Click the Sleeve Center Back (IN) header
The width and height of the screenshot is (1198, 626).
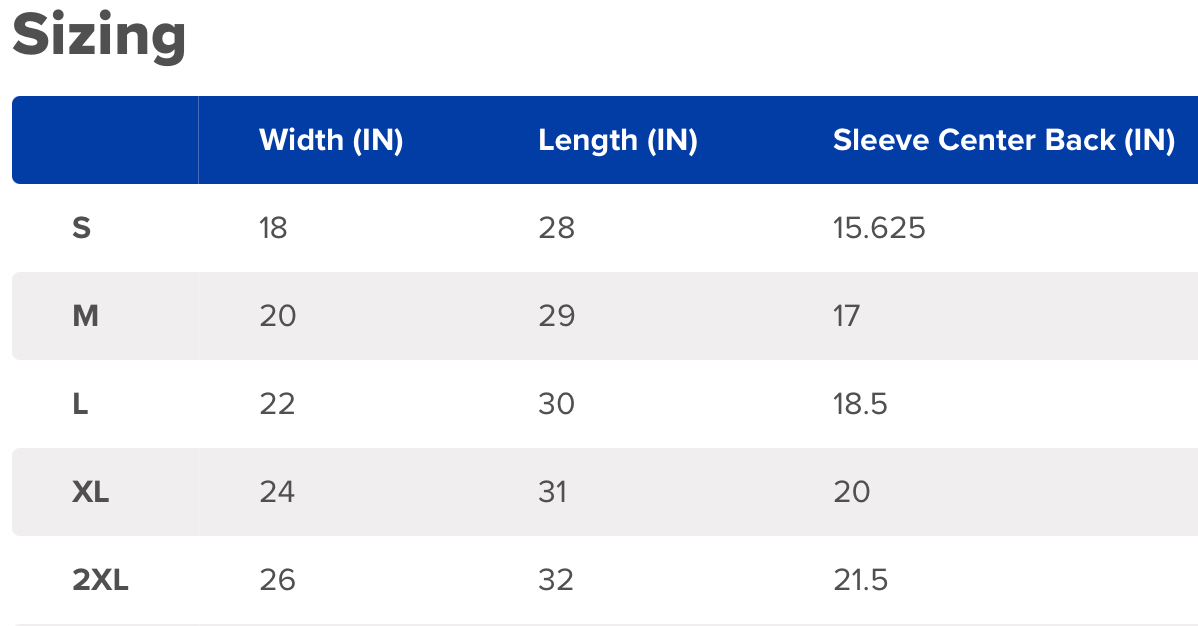pyautogui.click(x=1003, y=140)
